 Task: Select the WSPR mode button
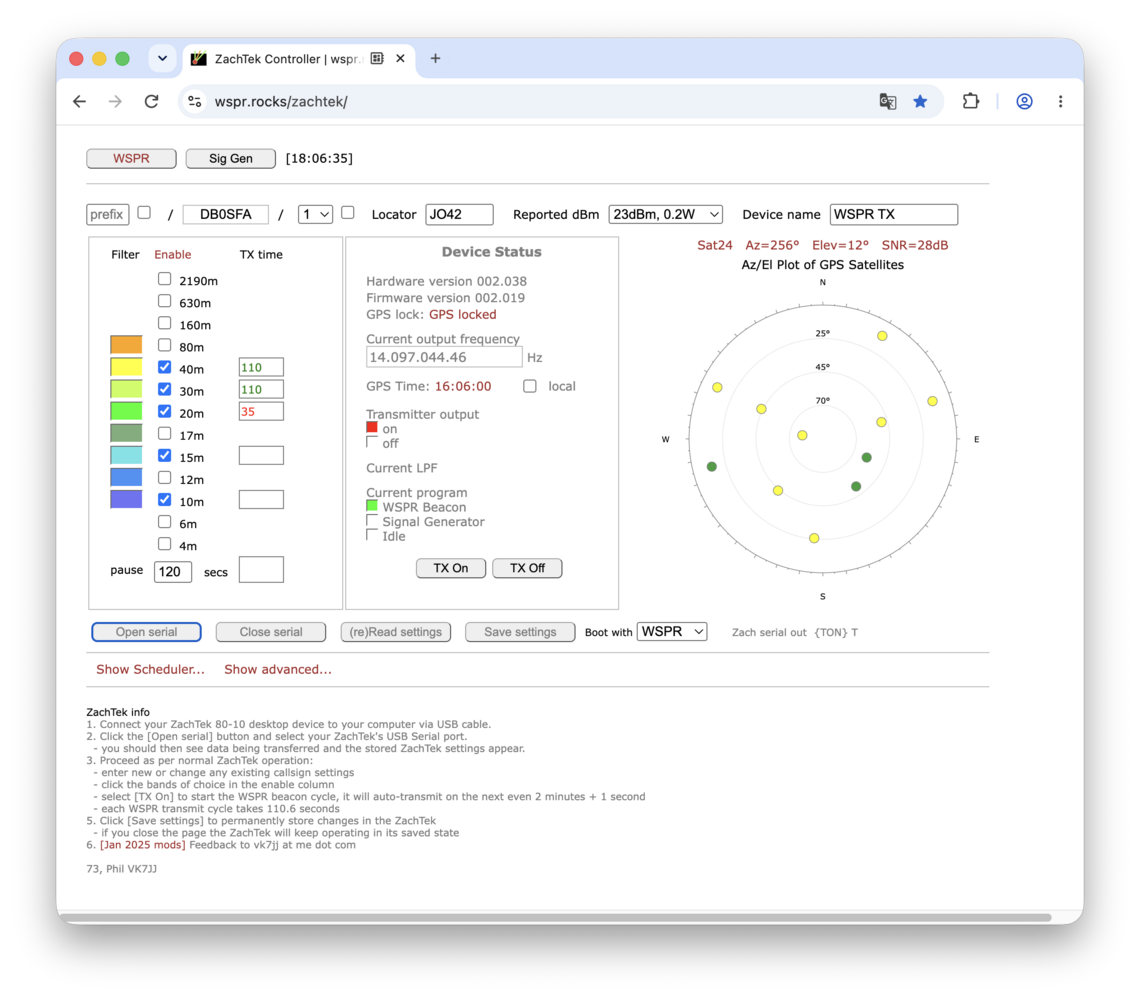132,159
